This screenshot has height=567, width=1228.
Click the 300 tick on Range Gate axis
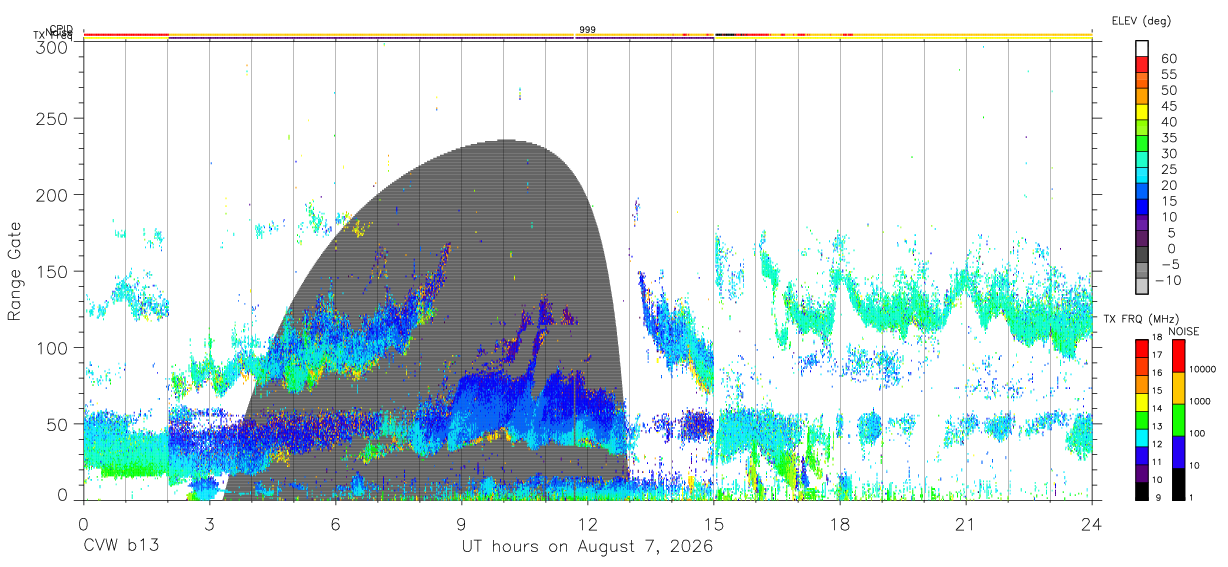53,48
